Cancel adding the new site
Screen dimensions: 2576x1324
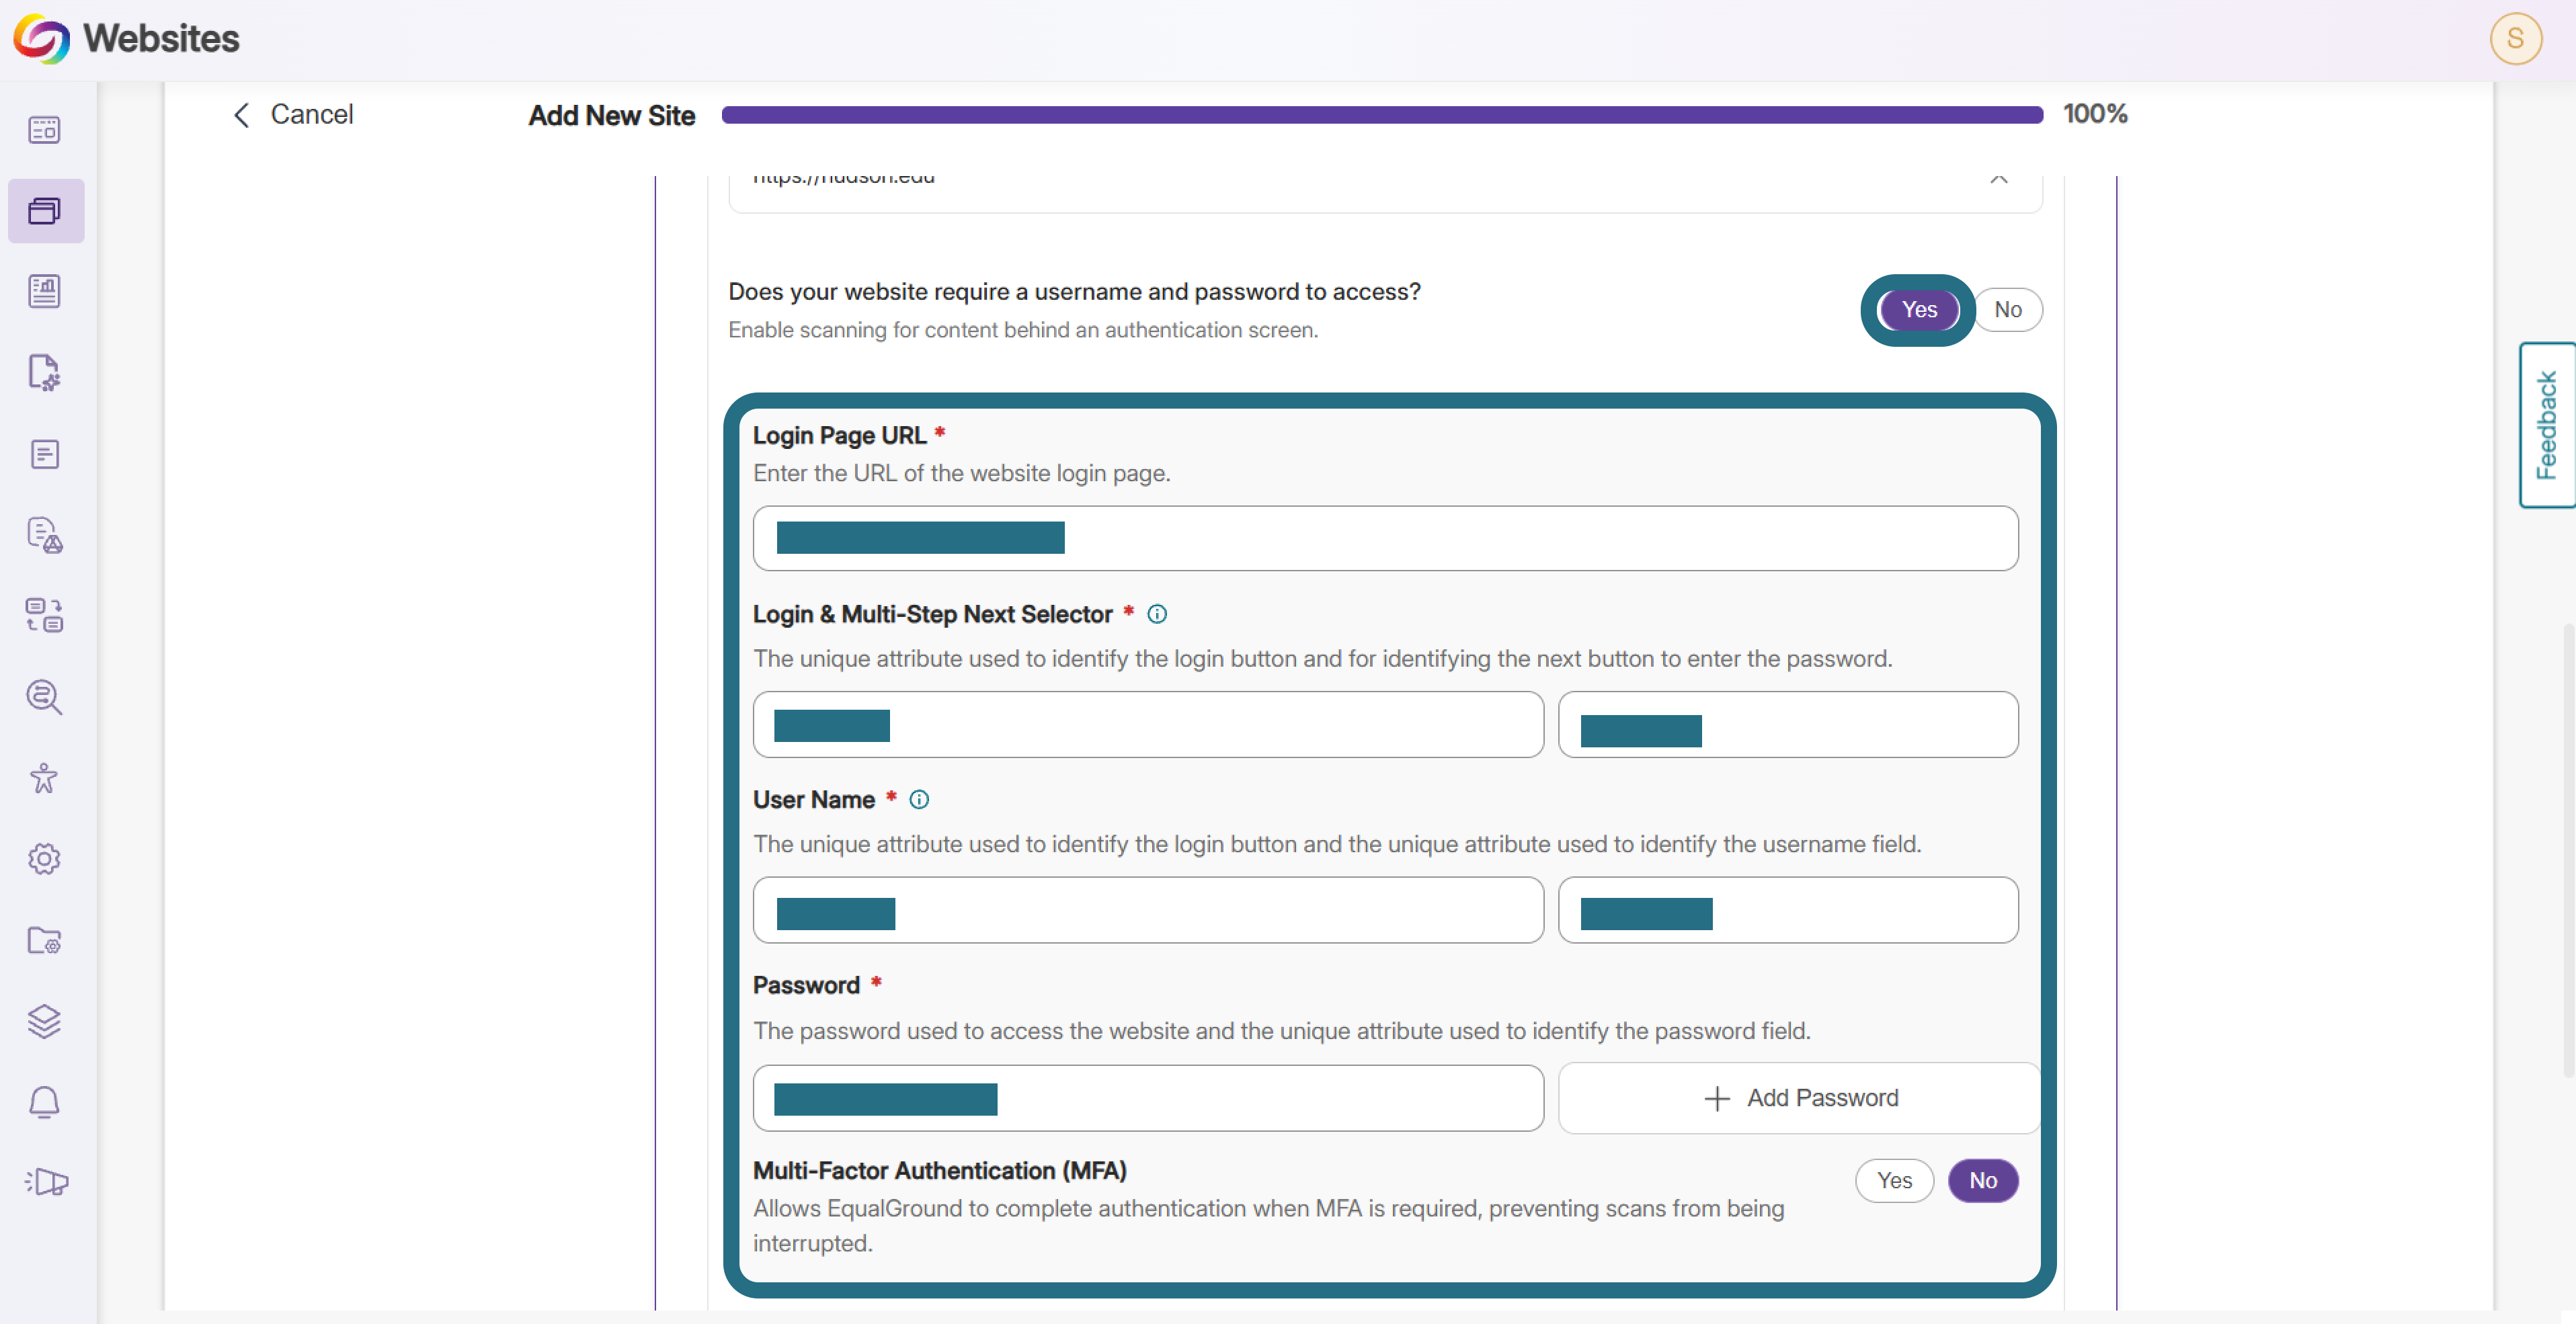(x=293, y=115)
